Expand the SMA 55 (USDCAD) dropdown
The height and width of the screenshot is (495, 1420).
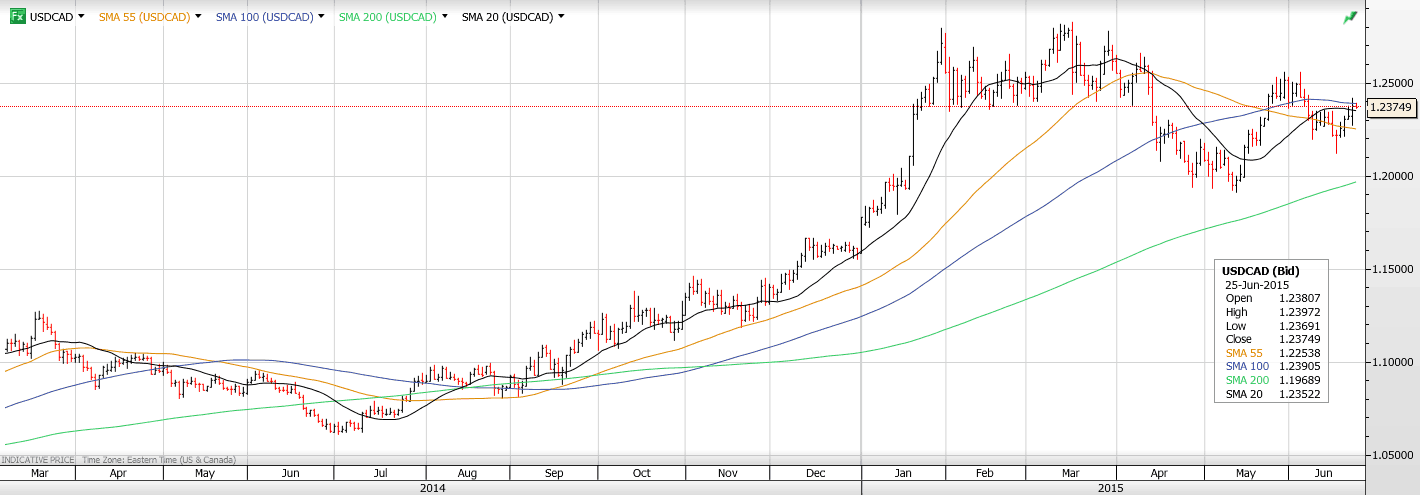198,17
